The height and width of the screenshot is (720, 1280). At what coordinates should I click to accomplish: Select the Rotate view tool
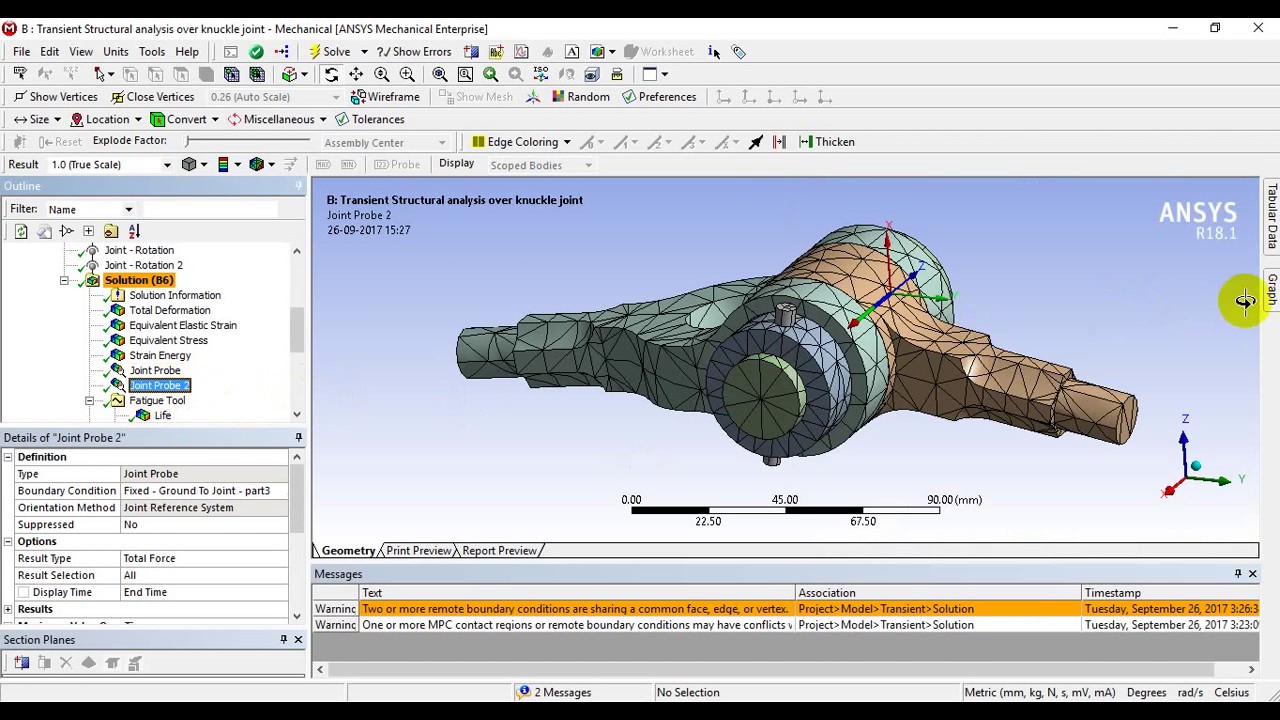tap(331, 74)
